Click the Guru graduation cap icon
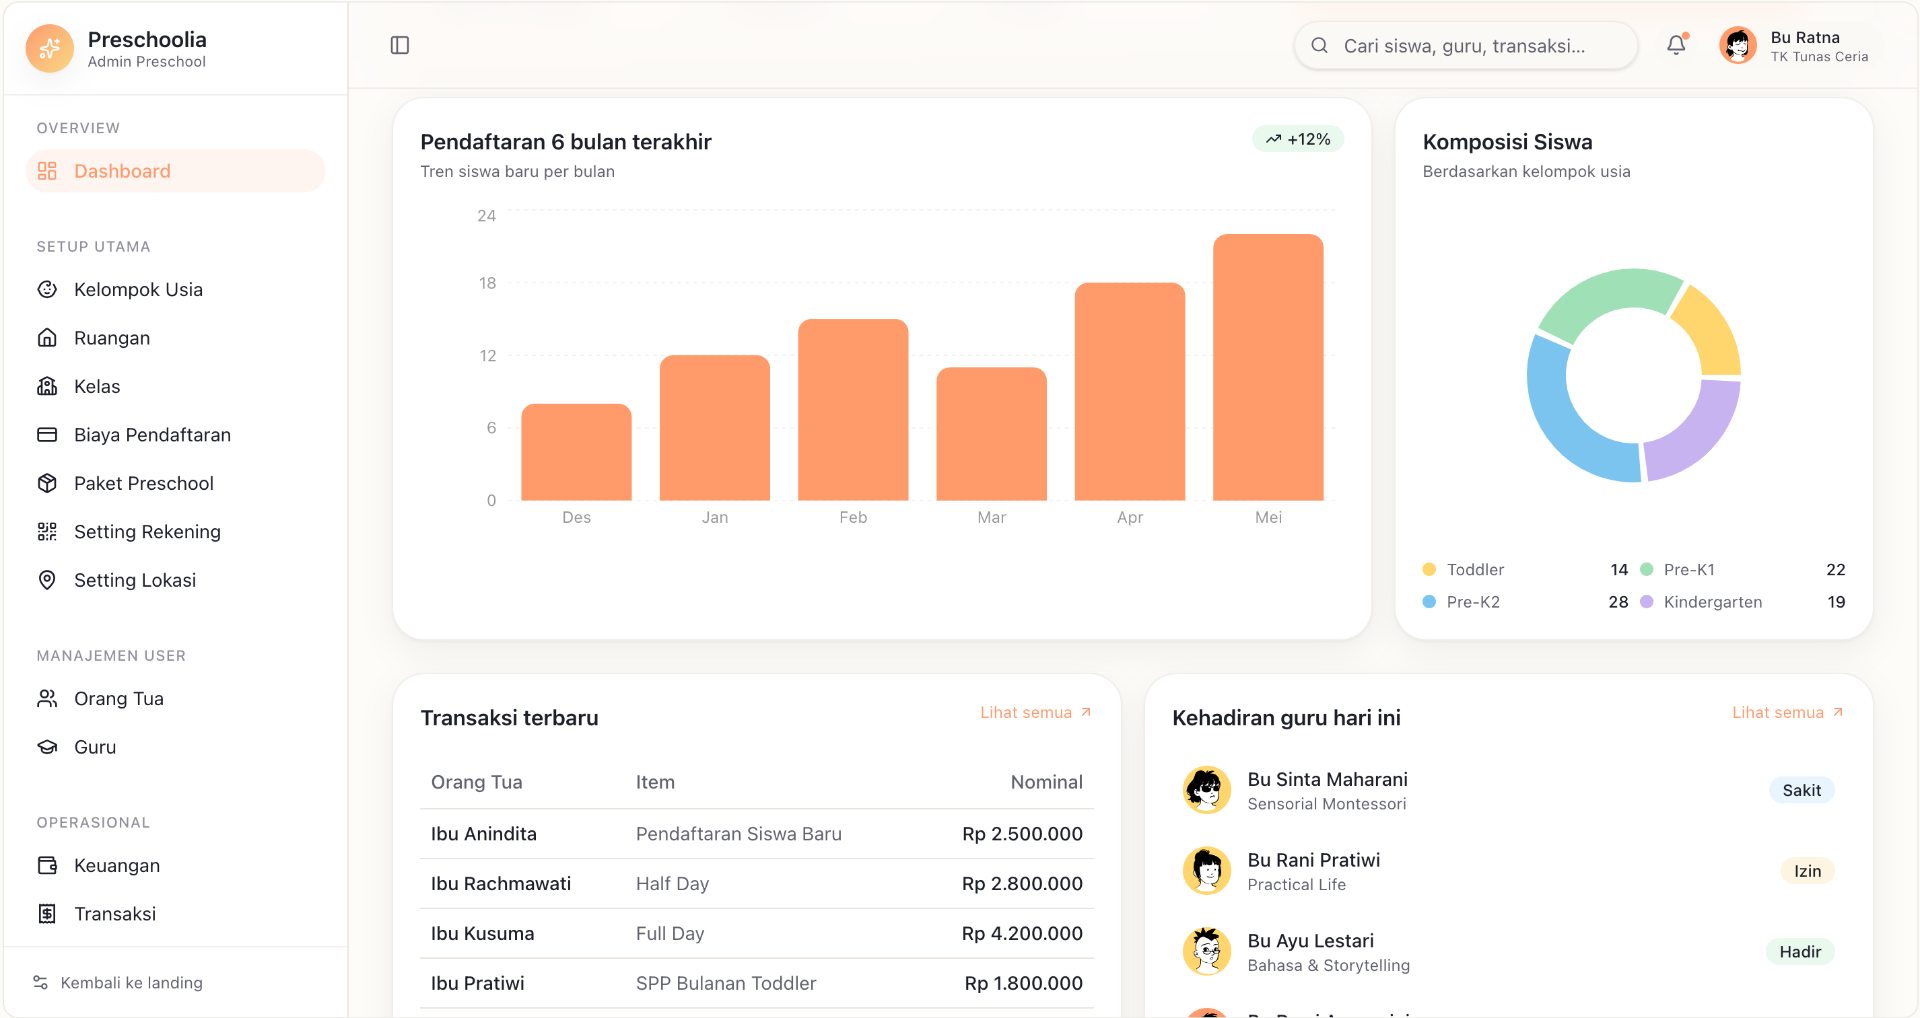This screenshot has height=1018, width=1920. pyautogui.click(x=47, y=747)
